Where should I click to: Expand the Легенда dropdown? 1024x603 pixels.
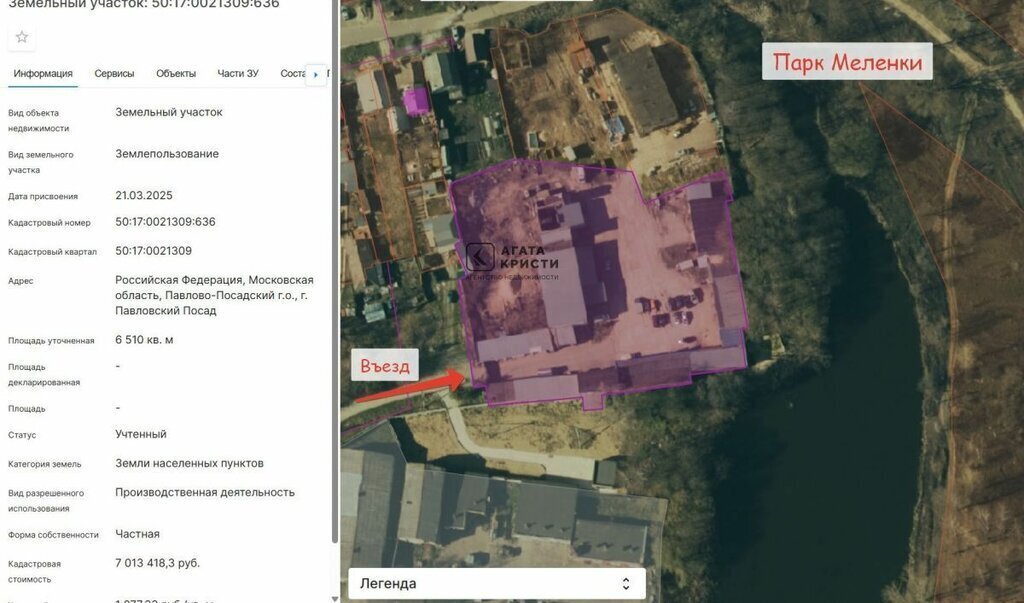click(497, 583)
